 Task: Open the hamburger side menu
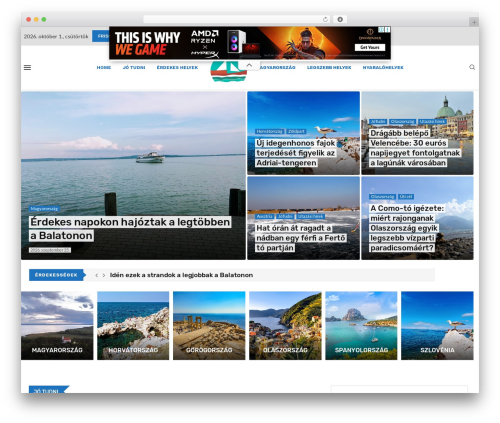[x=27, y=67]
